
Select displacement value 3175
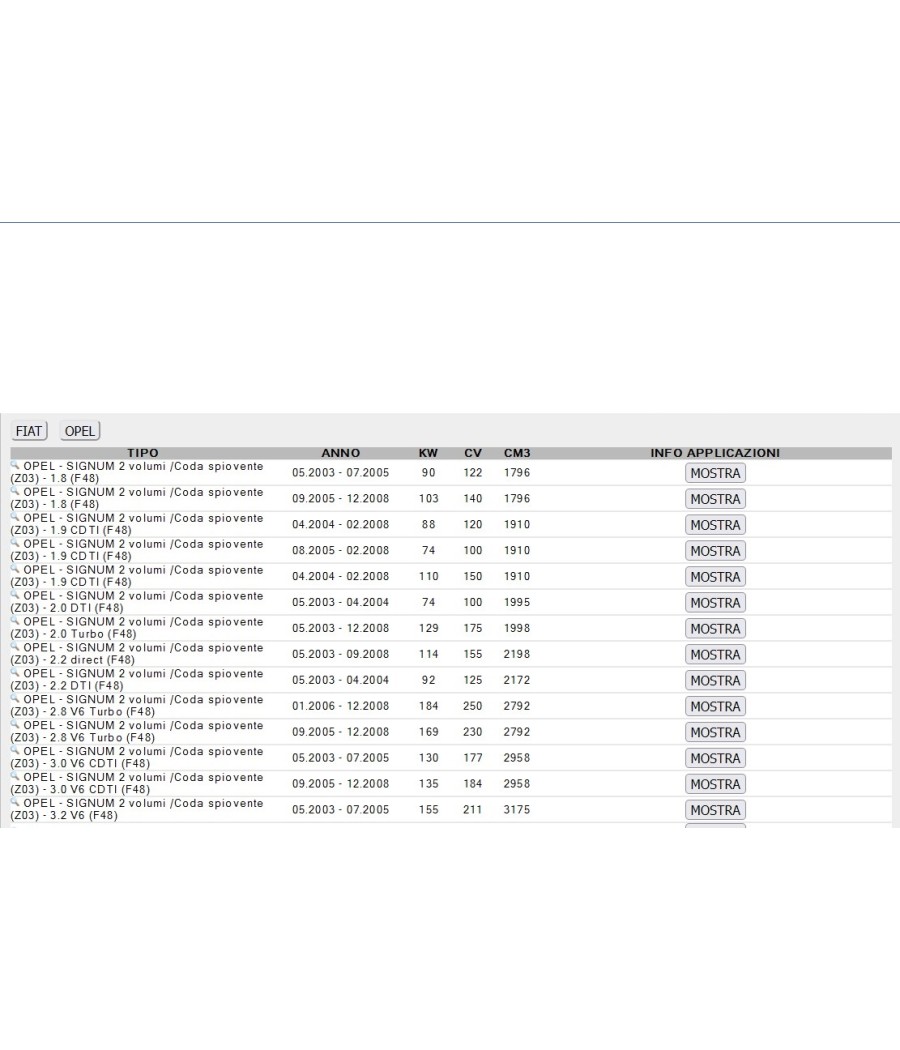[517, 810]
